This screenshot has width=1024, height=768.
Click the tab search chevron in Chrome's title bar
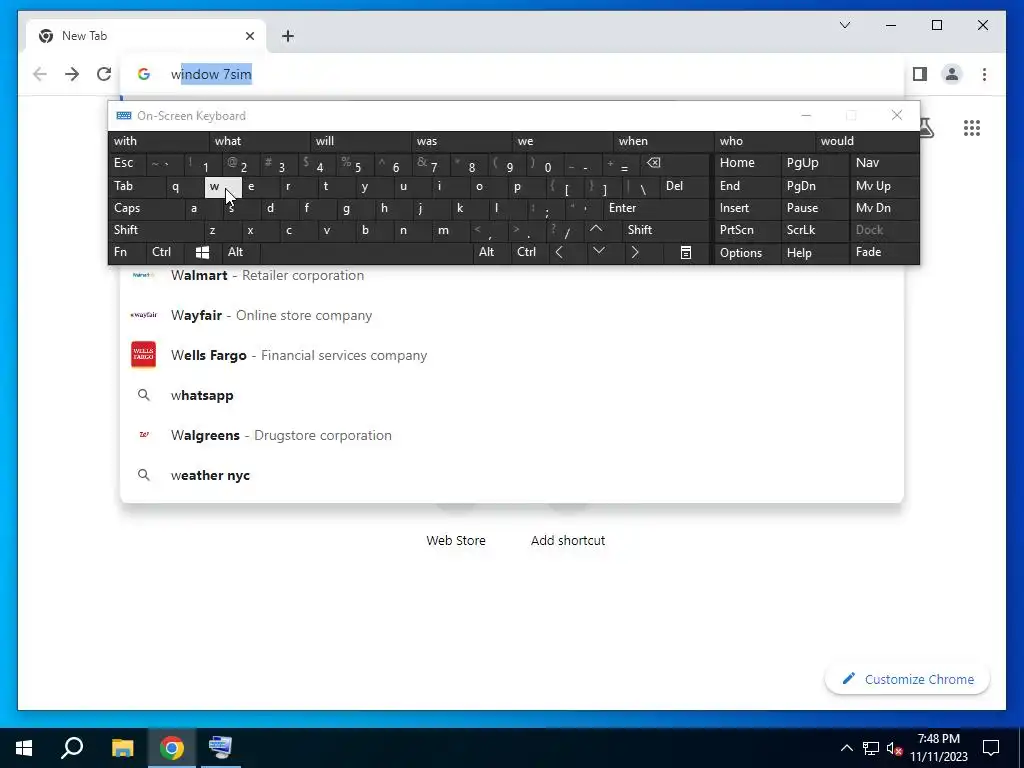[x=845, y=25]
